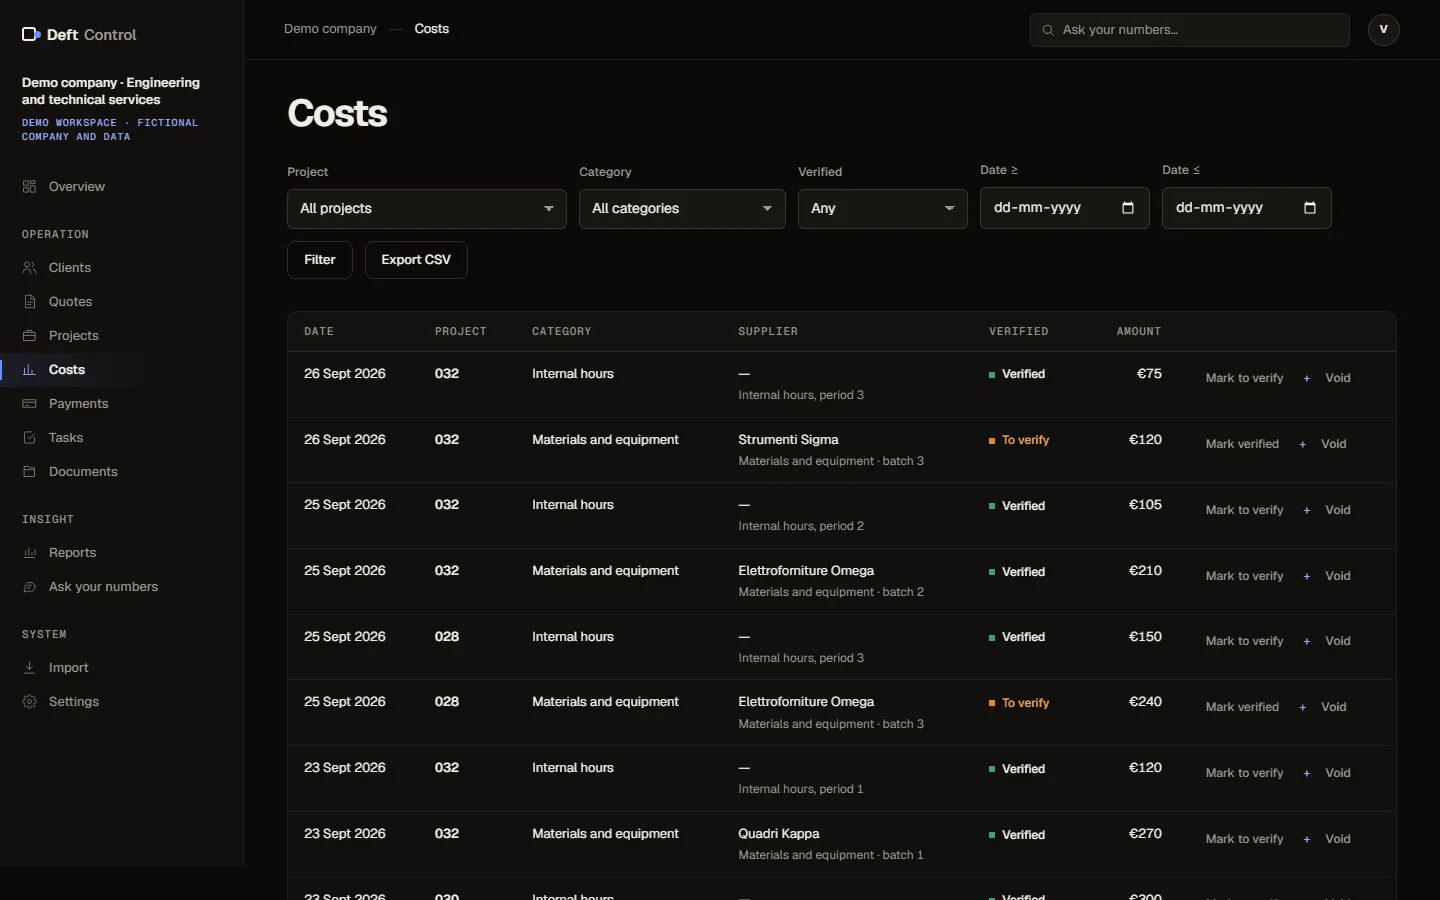Go to Projects in the sidebar
1440x900 pixels.
pos(74,336)
